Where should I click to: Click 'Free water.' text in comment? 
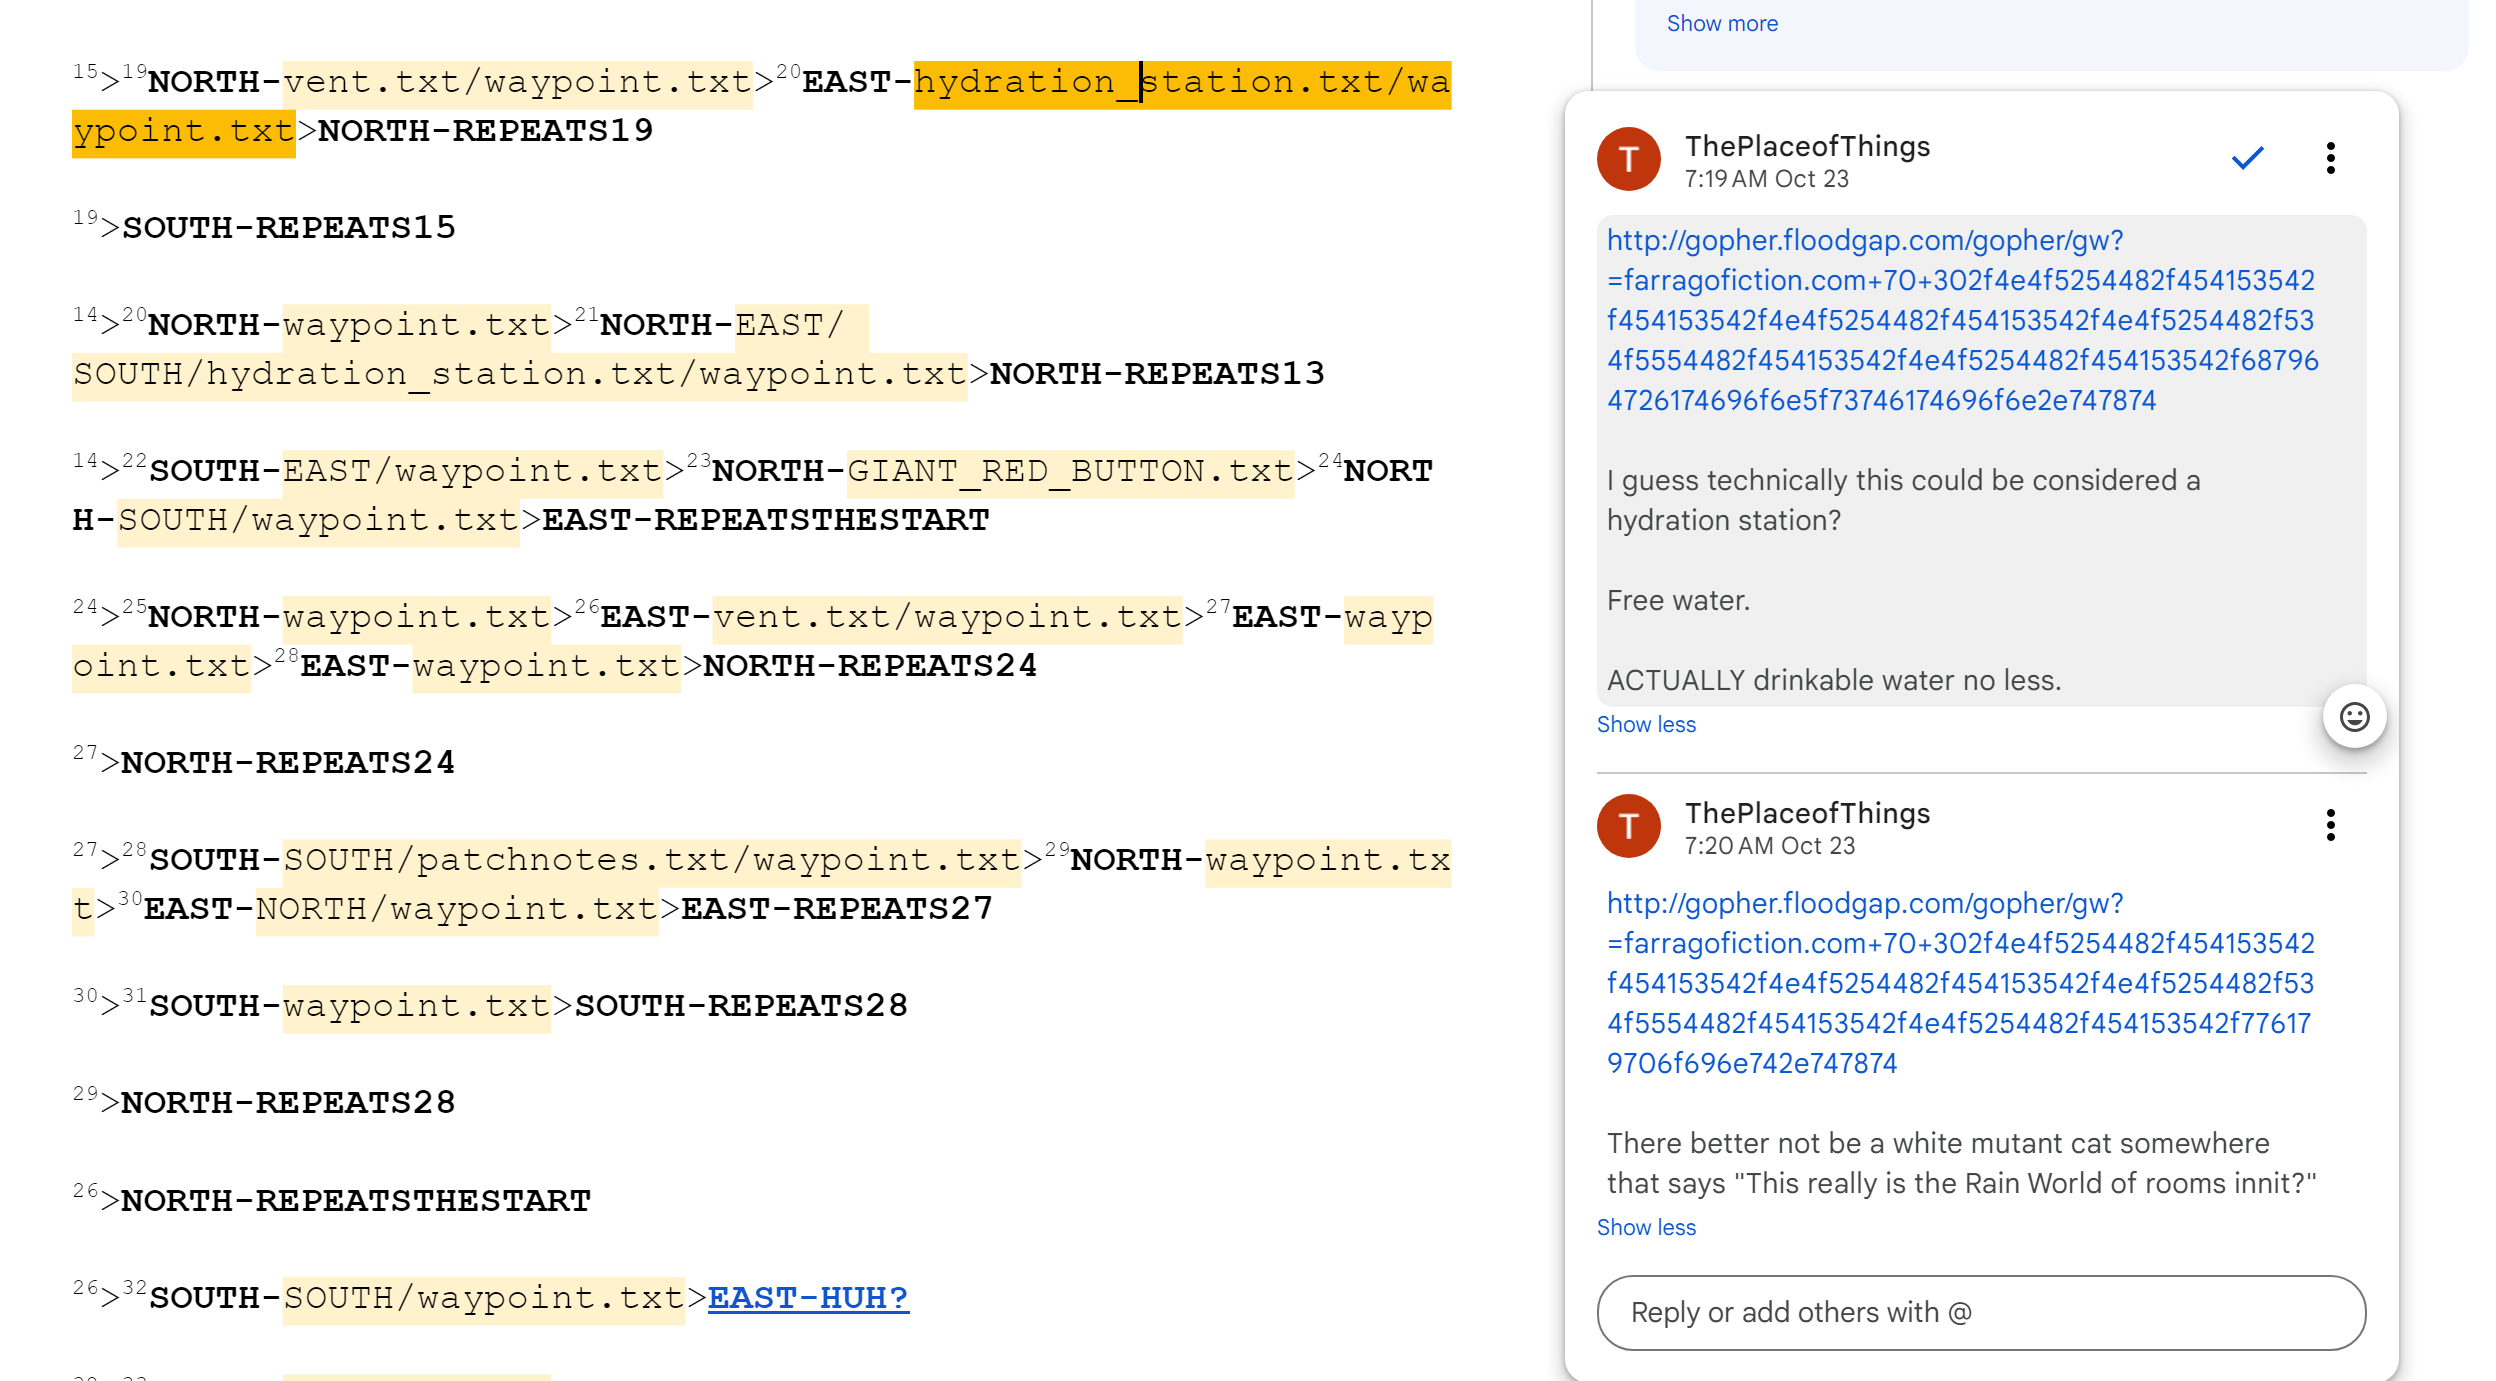(x=1678, y=601)
